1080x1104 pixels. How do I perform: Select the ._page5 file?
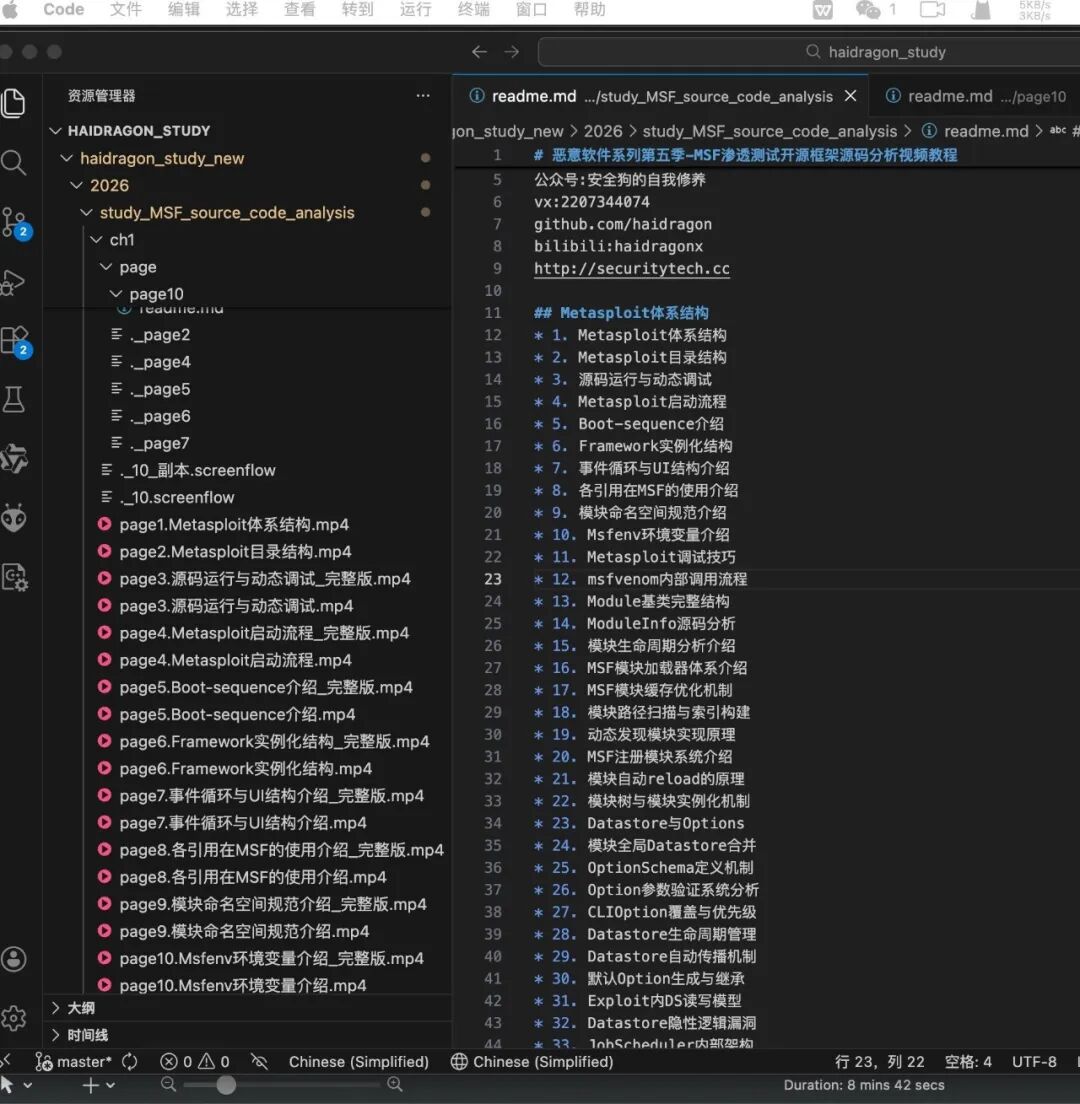pyautogui.click(x=160, y=389)
